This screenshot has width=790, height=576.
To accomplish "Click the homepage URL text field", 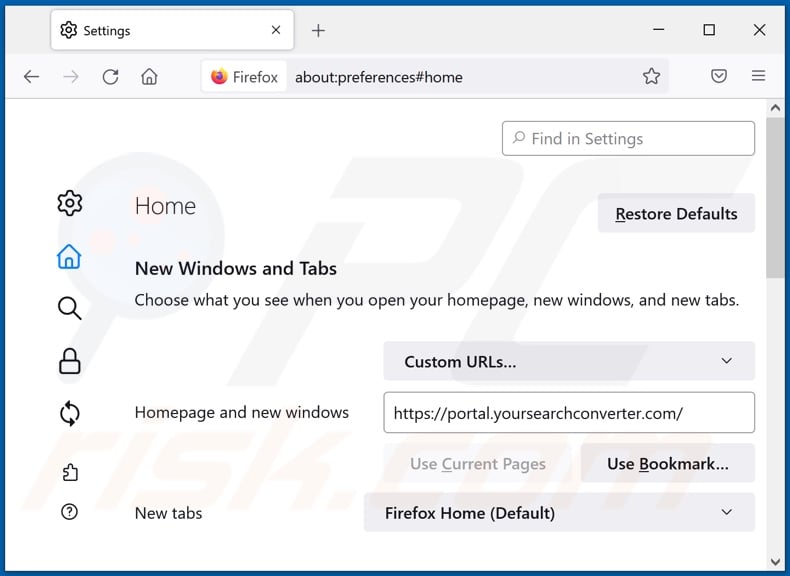I will pos(569,413).
